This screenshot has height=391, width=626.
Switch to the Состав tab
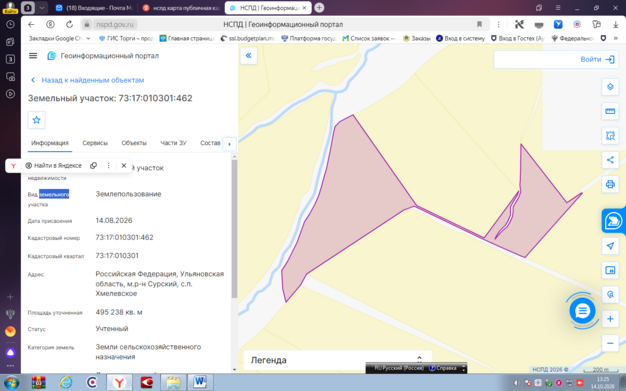pos(210,143)
